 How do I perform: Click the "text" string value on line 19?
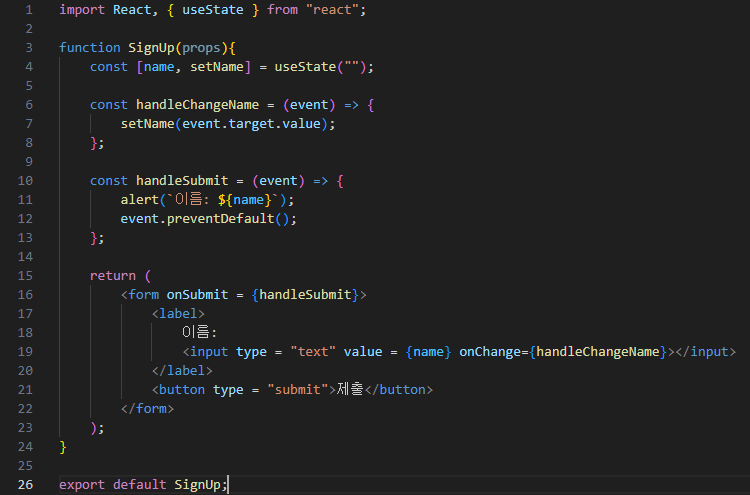click(313, 352)
